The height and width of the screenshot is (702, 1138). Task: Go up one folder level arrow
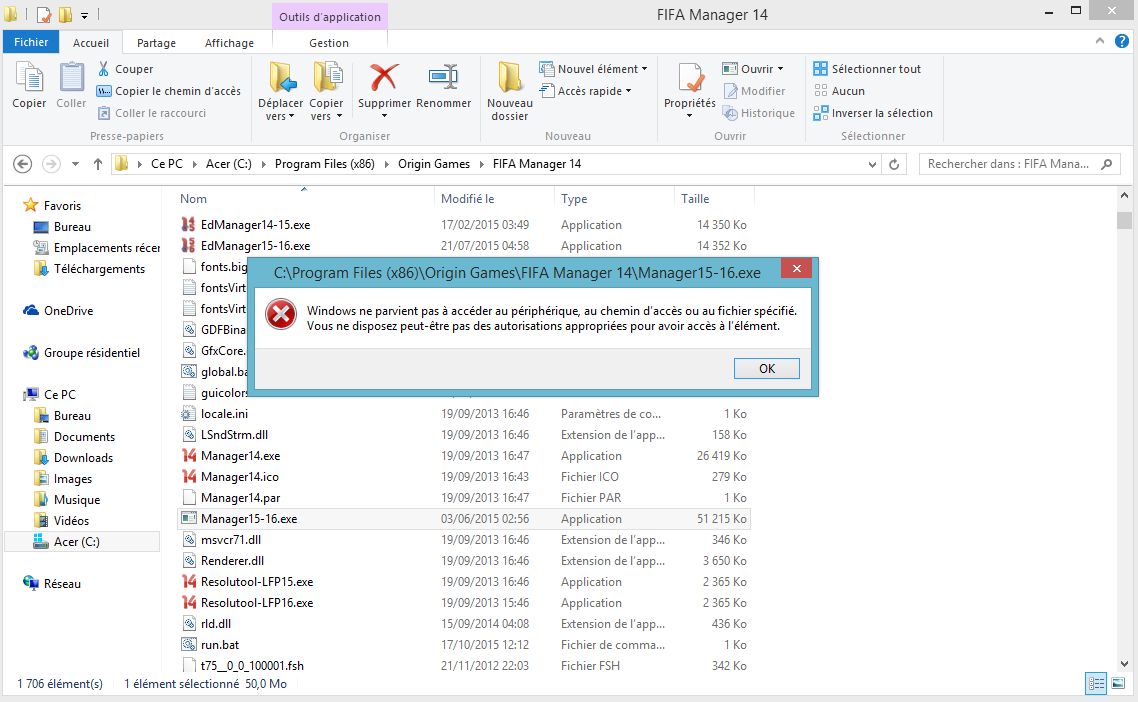tap(98, 164)
